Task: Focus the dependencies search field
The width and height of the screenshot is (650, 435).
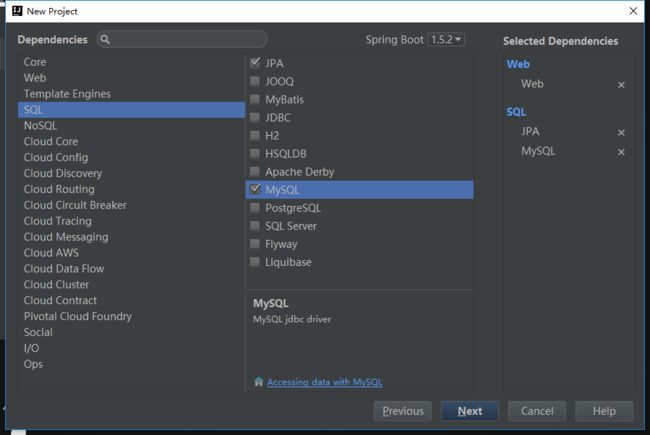Action: click(182, 39)
